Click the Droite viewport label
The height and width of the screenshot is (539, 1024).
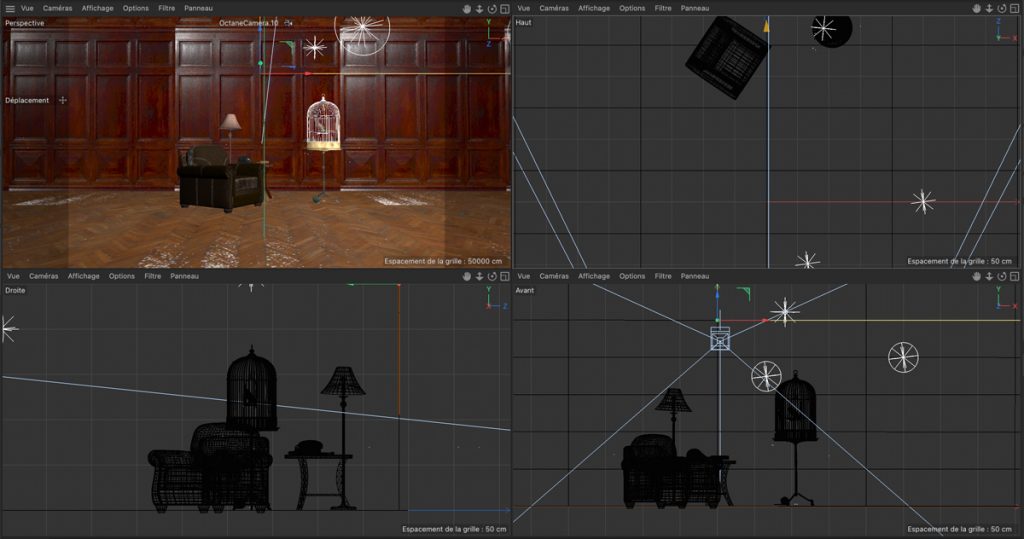pos(15,290)
